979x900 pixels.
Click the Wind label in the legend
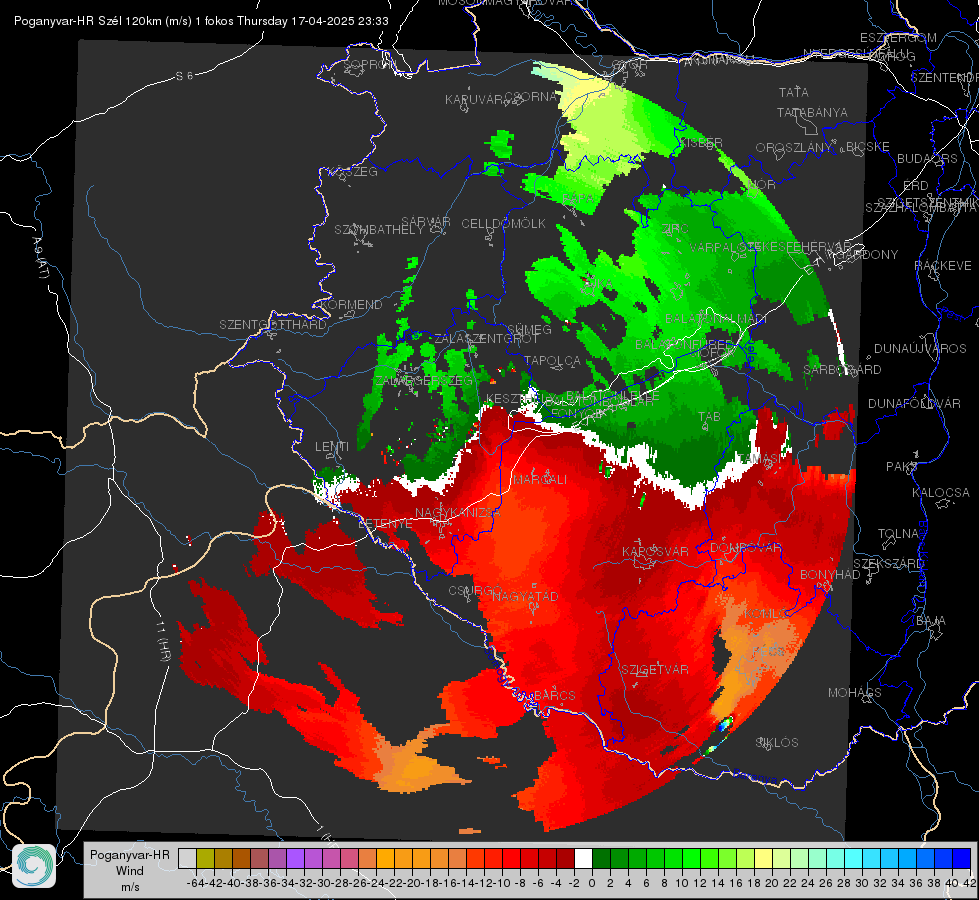pos(129,871)
